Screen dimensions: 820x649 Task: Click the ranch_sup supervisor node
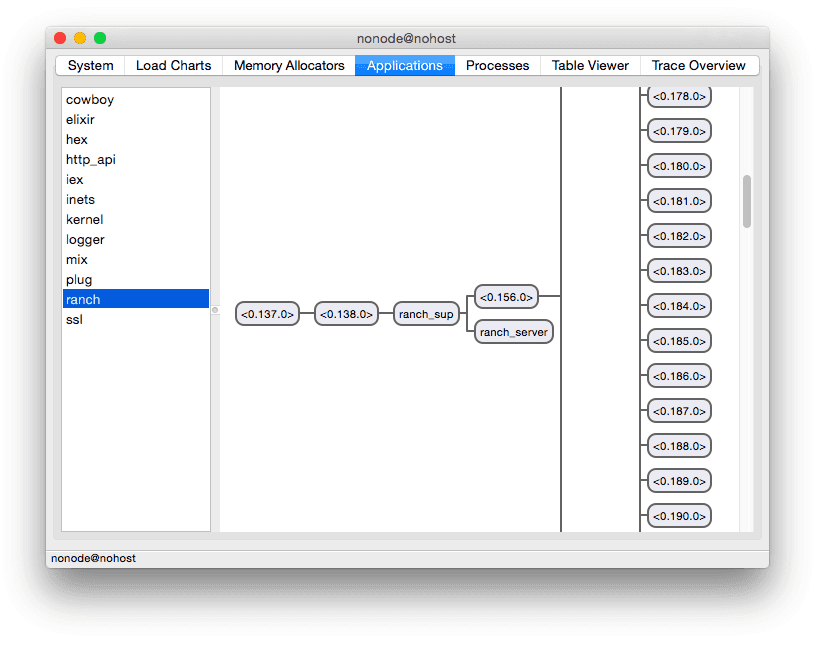(x=426, y=314)
